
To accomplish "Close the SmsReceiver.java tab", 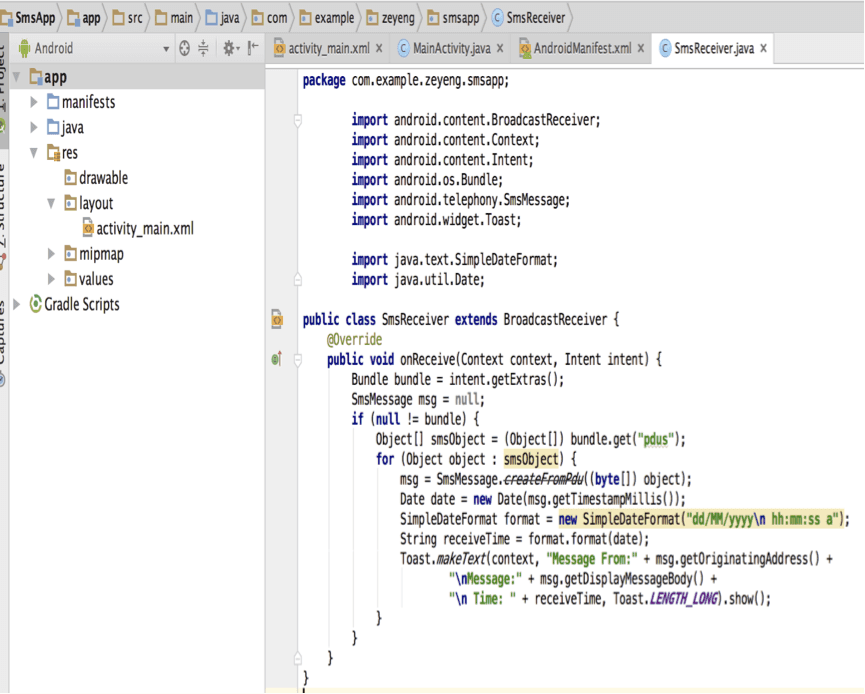I will (764, 48).
